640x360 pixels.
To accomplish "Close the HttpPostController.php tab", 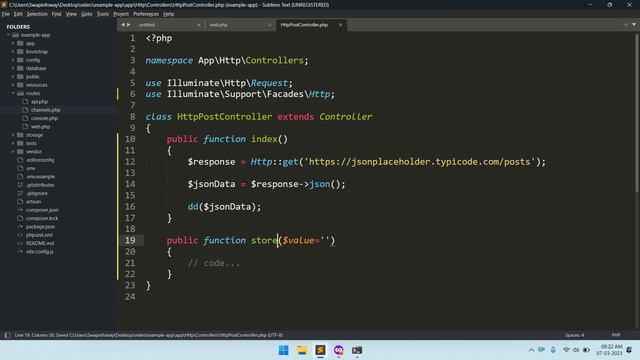I will pyautogui.click(x=340, y=25).
